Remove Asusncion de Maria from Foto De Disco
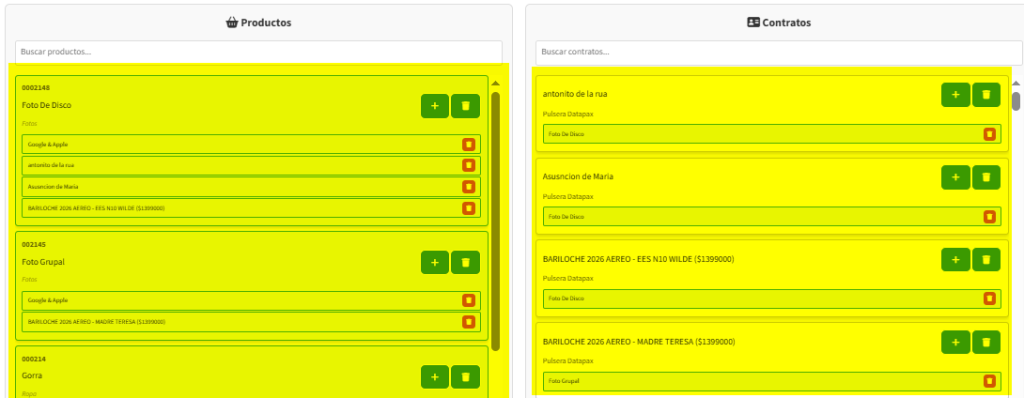 [468, 187]
